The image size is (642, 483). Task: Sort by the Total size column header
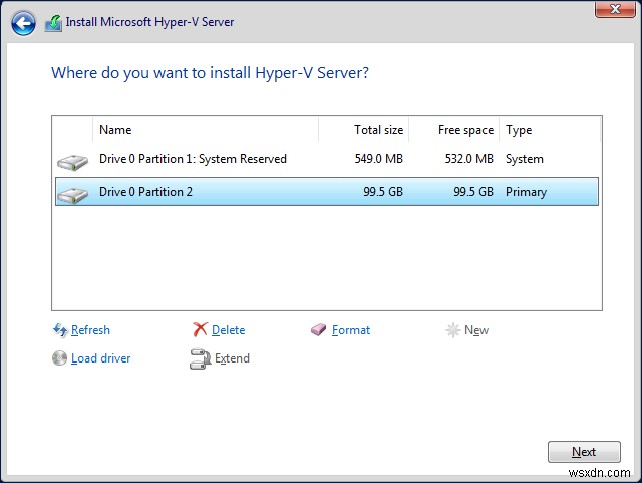378,130
